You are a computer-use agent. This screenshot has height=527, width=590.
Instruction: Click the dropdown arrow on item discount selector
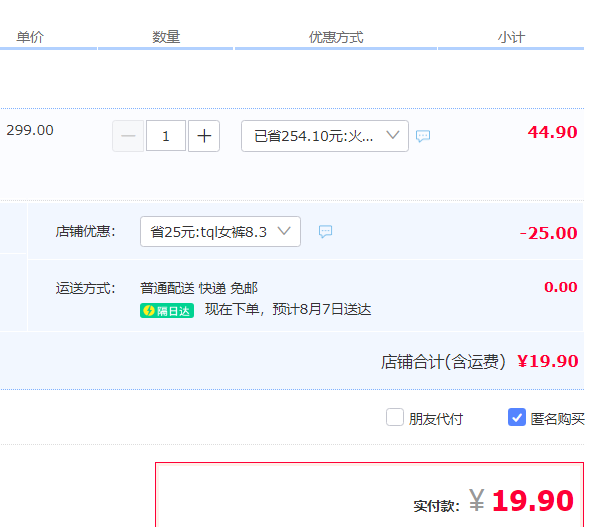393,135
